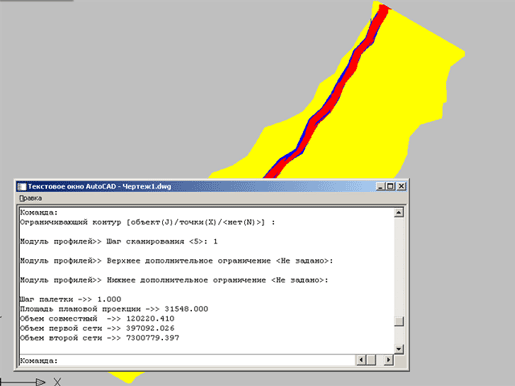Minimize the AutoCAD text window
Image resolution: width=515 pixels, height=386 pixels.
(x=380, y=186)
